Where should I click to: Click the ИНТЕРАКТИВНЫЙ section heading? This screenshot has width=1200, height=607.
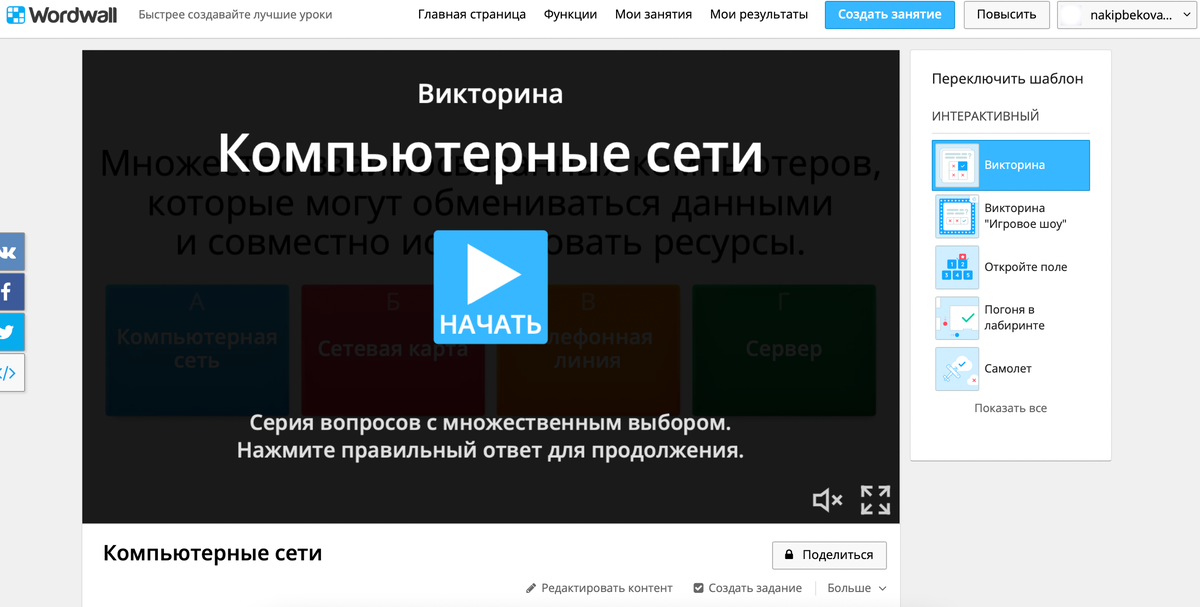(x=985, y=116)
